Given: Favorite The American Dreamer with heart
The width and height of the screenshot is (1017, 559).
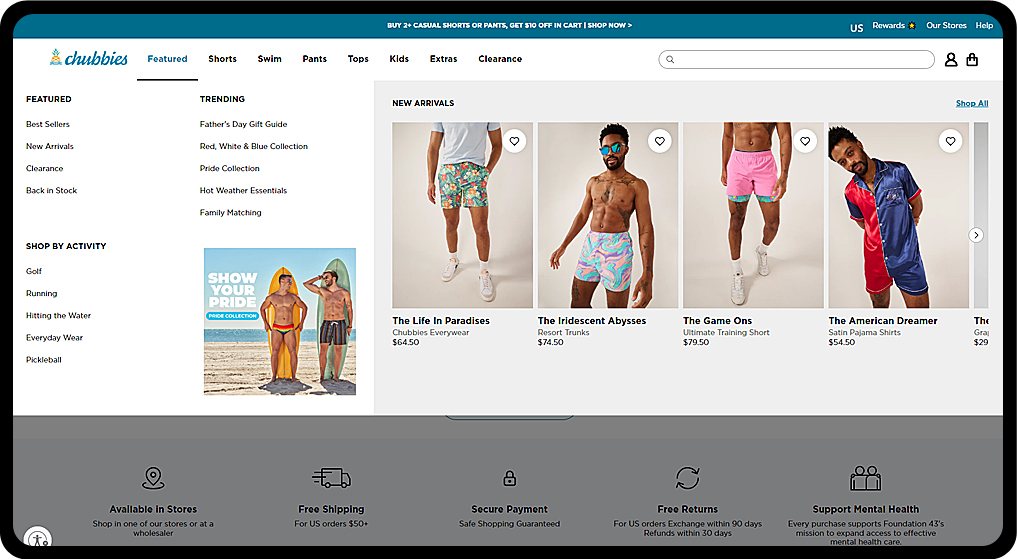Looking at the screenshot, I should point(950,141).
